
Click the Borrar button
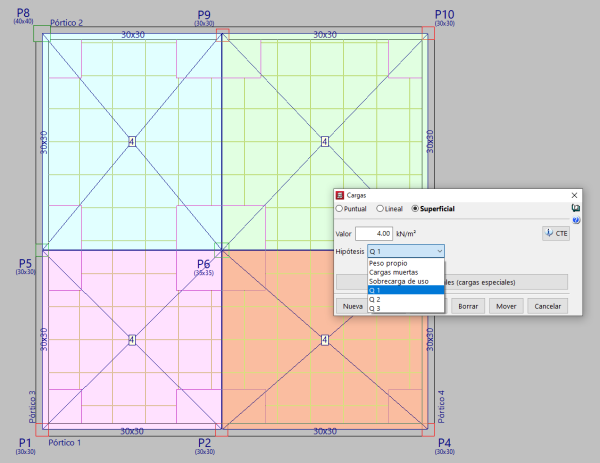pos(468,306)
